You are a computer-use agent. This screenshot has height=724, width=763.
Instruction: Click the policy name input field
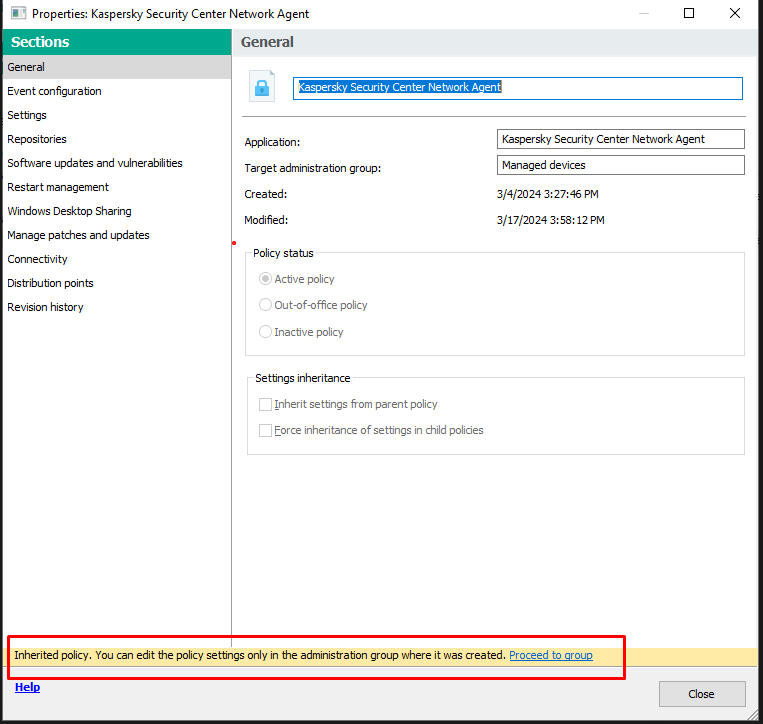518,88
